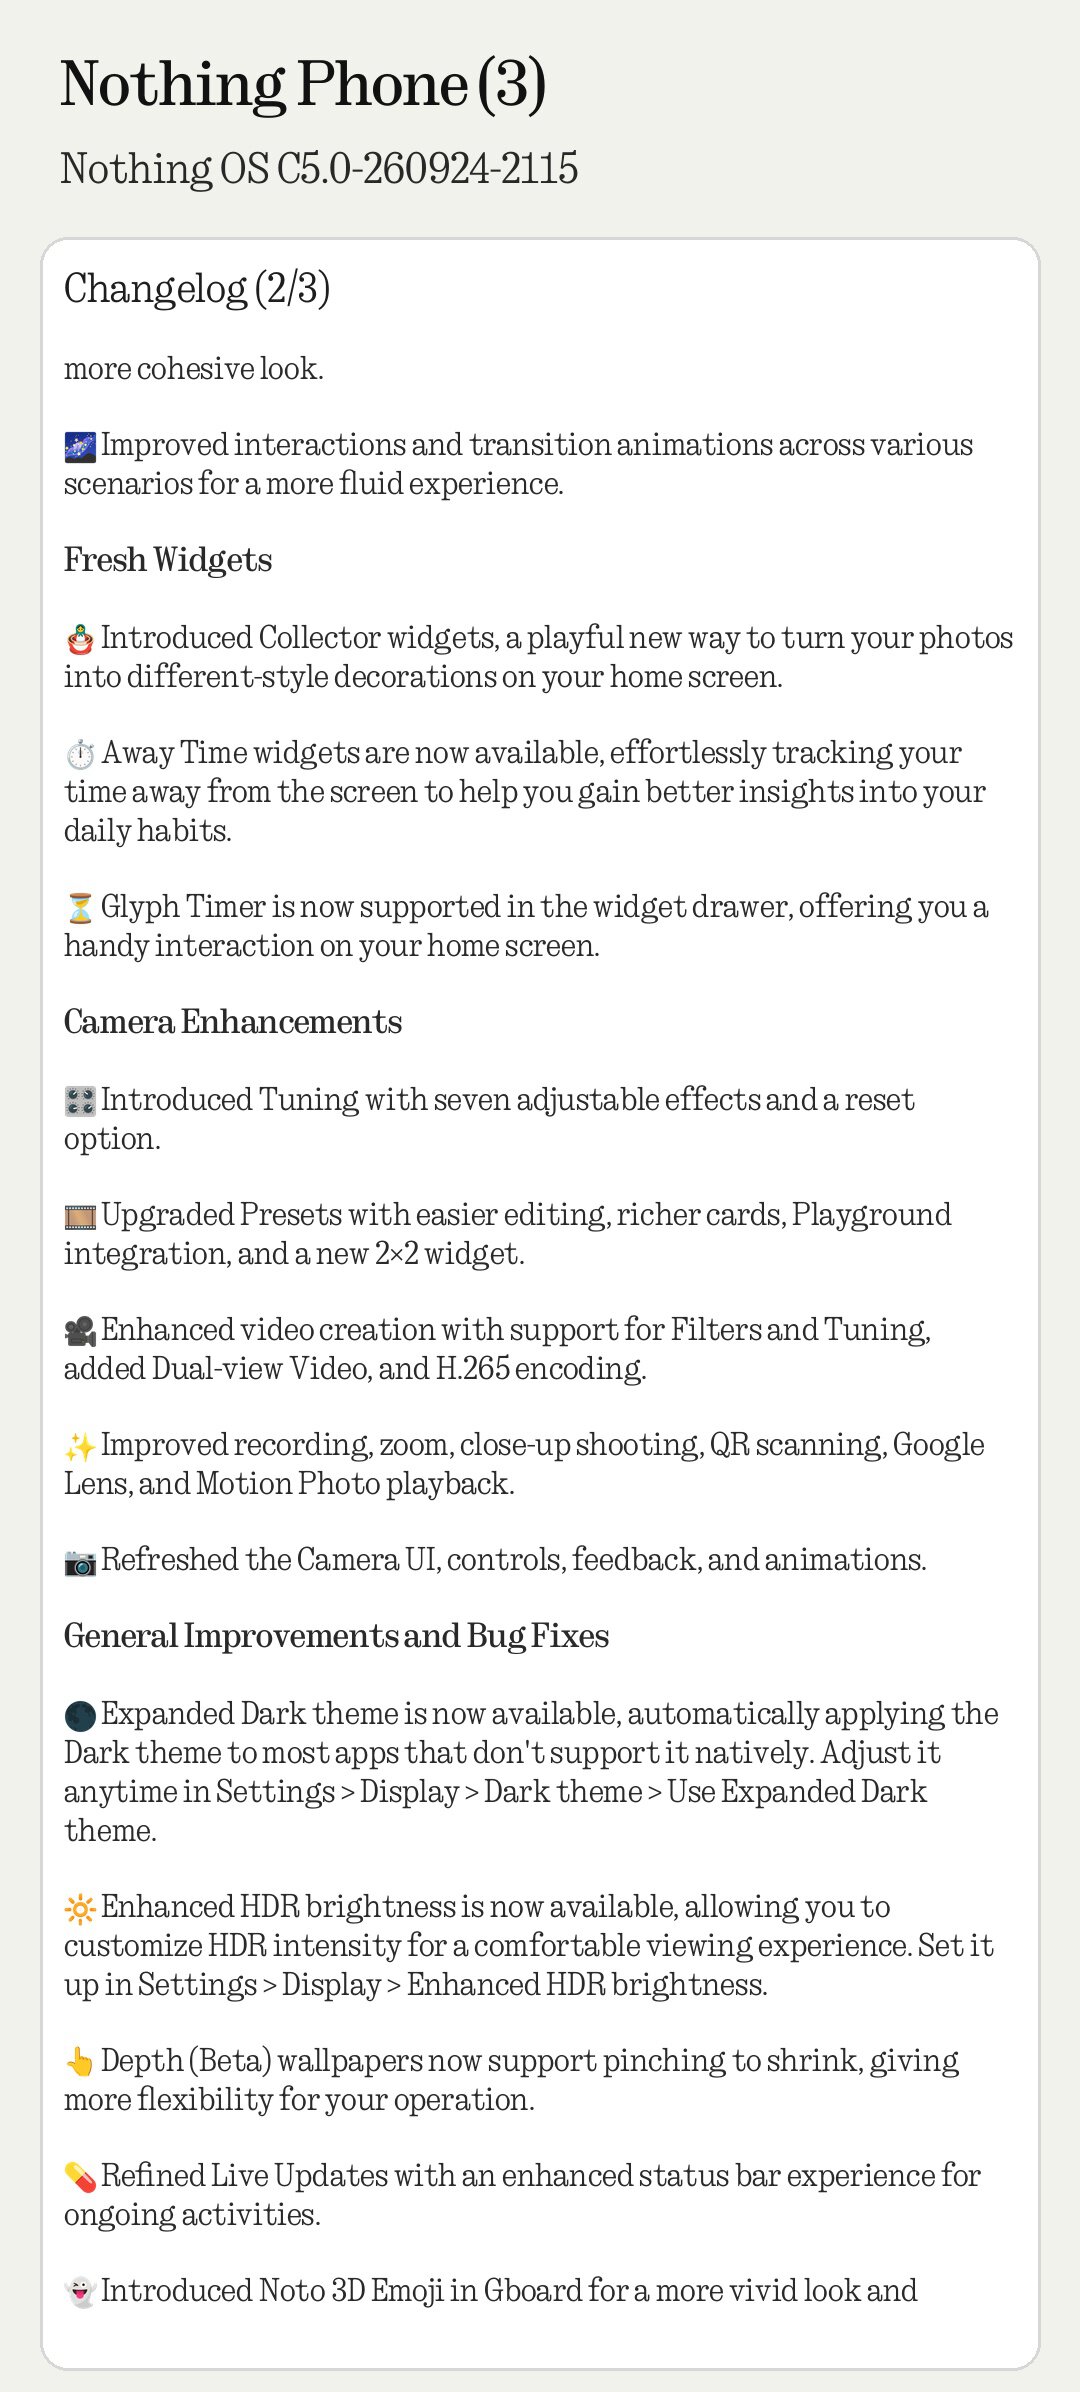1080x2392 pixels.
Task: Click the sun emoji beside Enhanced HDR brightness
Action: coord(80,1908)
